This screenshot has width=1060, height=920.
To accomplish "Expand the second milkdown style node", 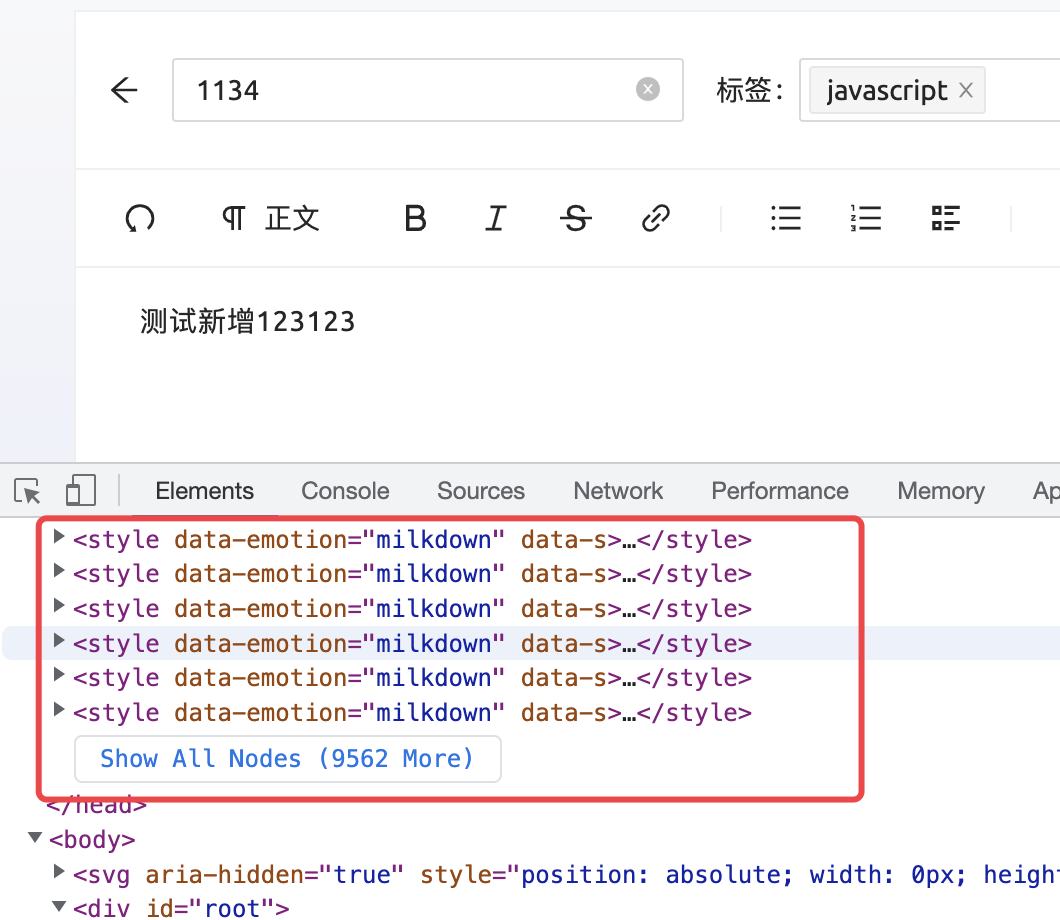I will tap(59, 571).
